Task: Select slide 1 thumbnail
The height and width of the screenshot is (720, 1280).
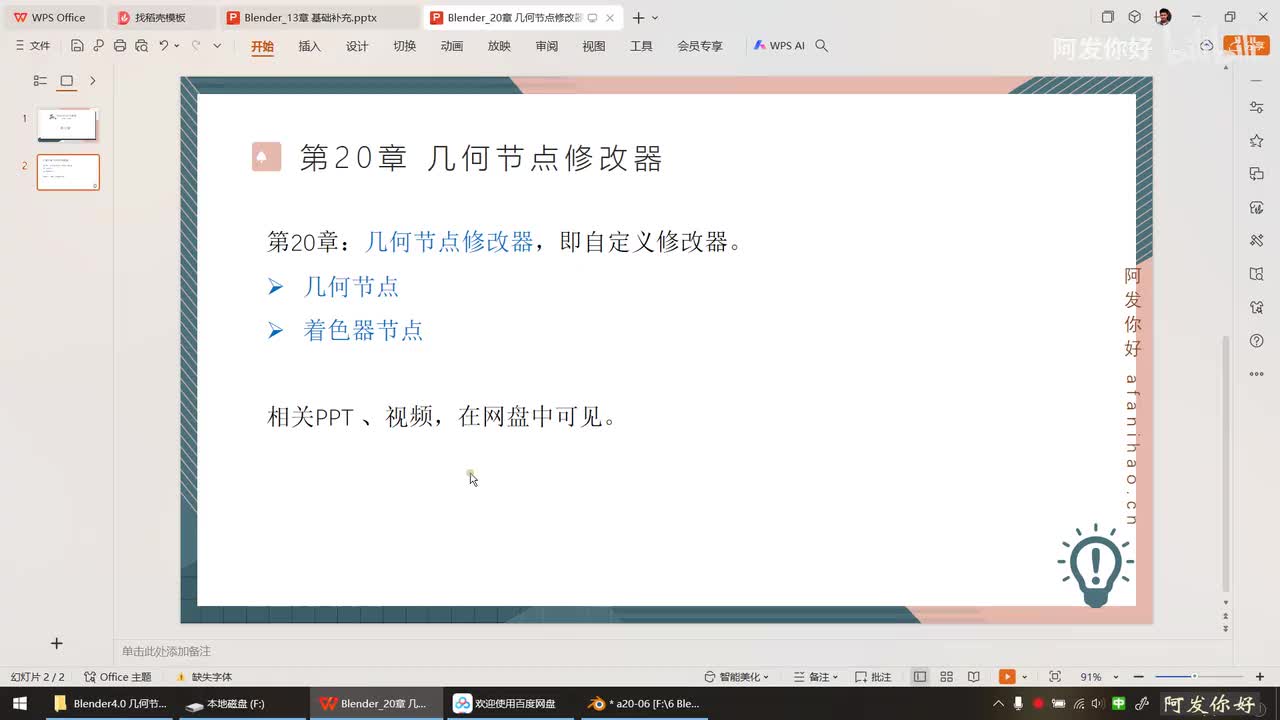Action: click(67, 125)
